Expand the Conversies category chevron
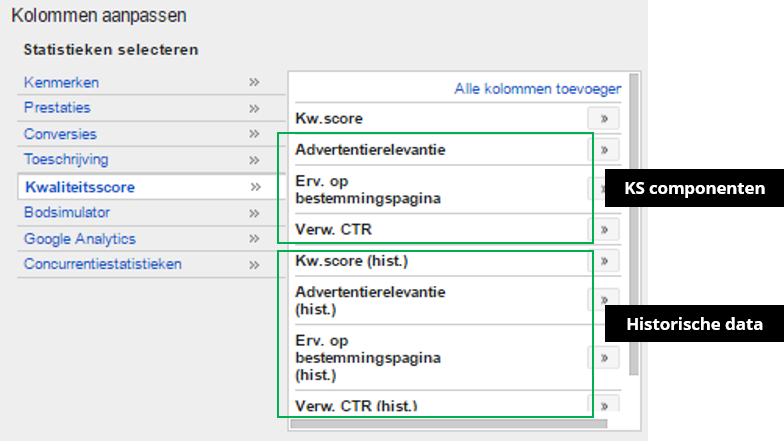Image resolution: width=784 pixels, height=441 pixels. tap(255, 134)
